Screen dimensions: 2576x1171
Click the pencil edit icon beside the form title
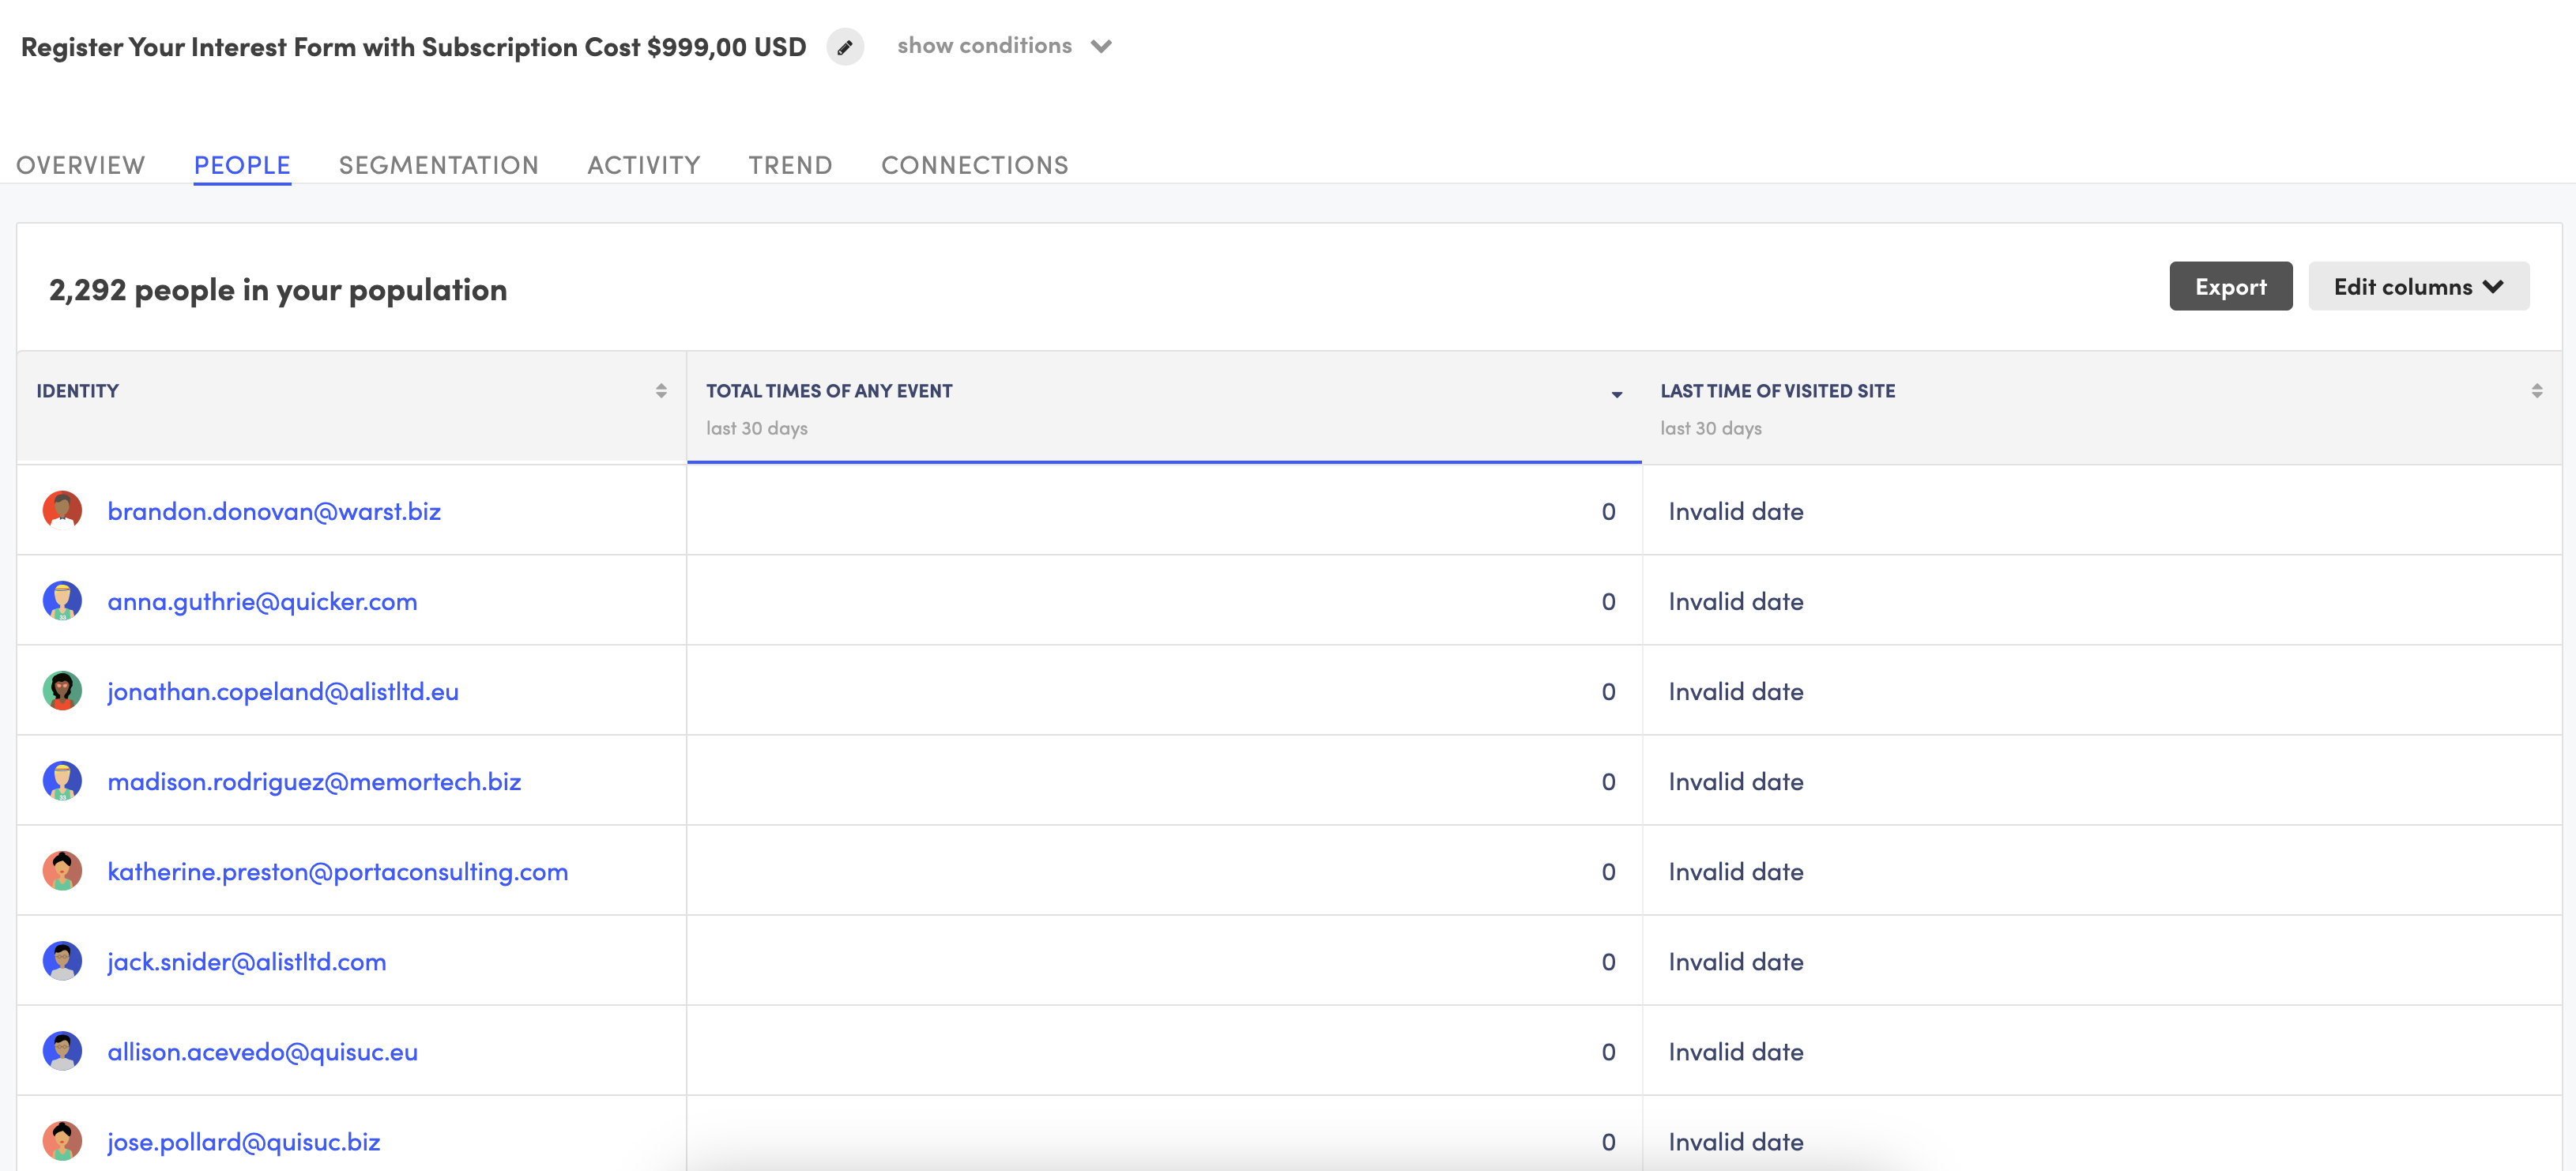coord(845,47)
